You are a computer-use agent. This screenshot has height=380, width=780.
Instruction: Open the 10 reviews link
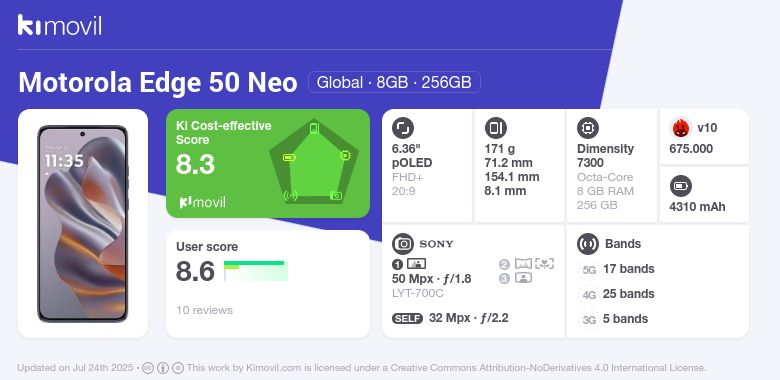click(204, 310)
